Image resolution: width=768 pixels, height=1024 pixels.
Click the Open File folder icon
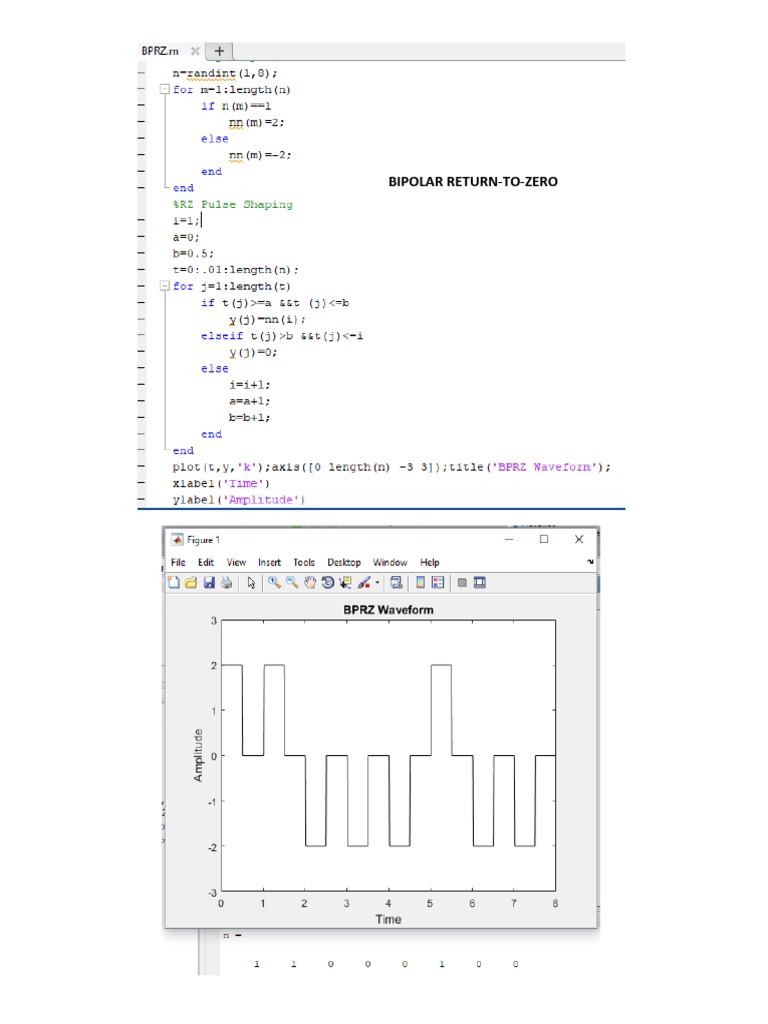191,583
